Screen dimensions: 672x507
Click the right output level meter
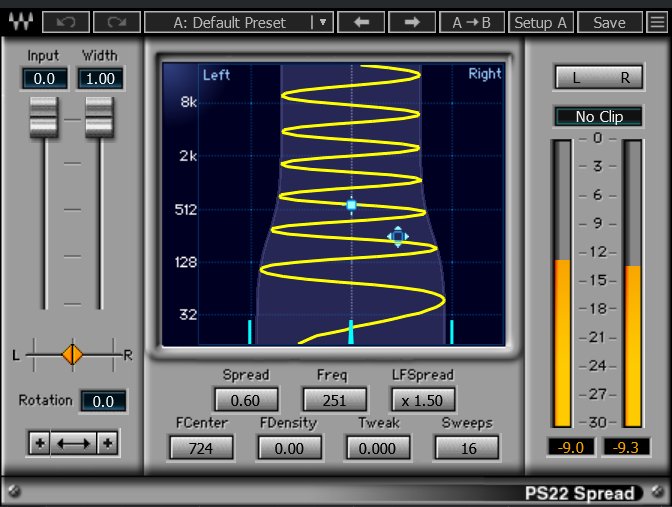click(633, 283)
